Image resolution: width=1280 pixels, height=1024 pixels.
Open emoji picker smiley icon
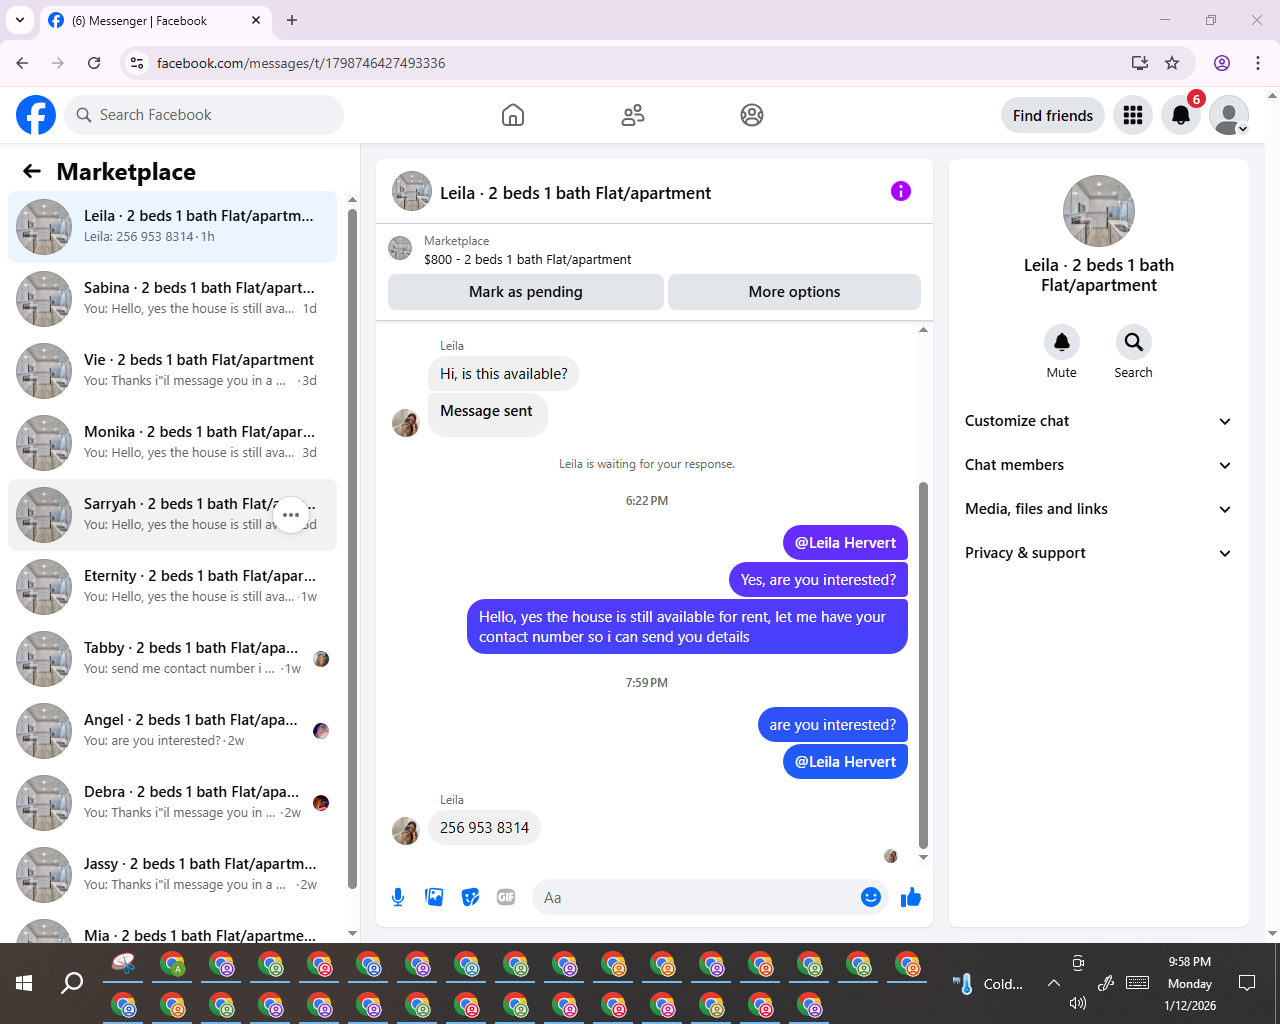click(871, 897)
